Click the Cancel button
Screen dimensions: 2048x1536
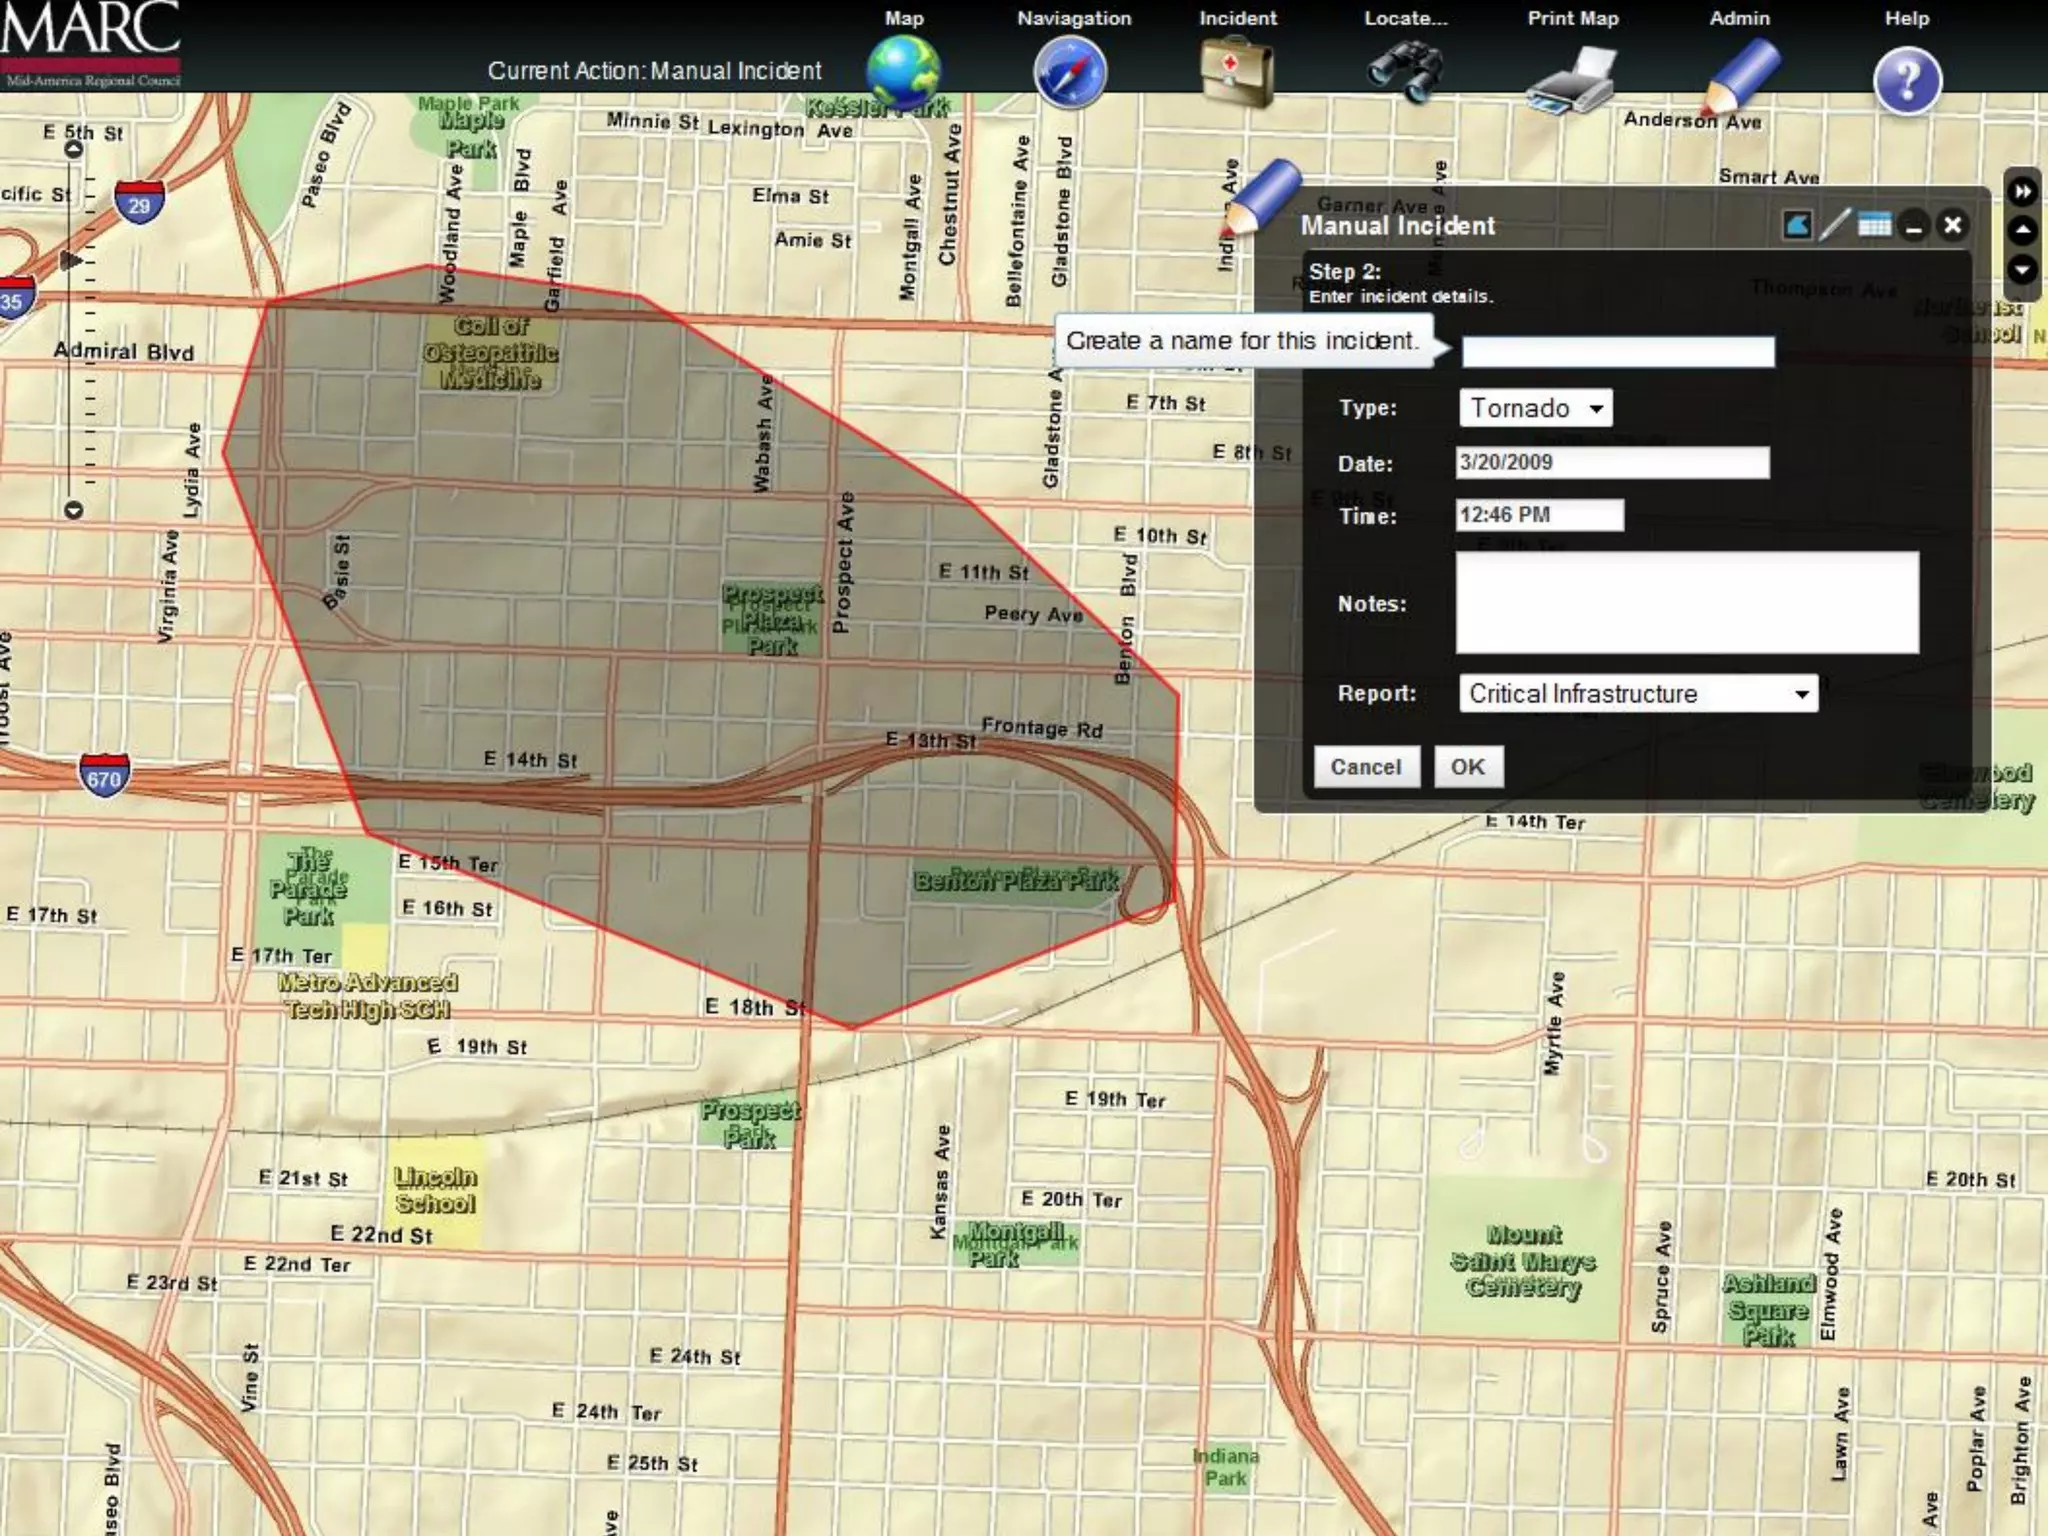pyautogui.click(x=1366, y=767)
